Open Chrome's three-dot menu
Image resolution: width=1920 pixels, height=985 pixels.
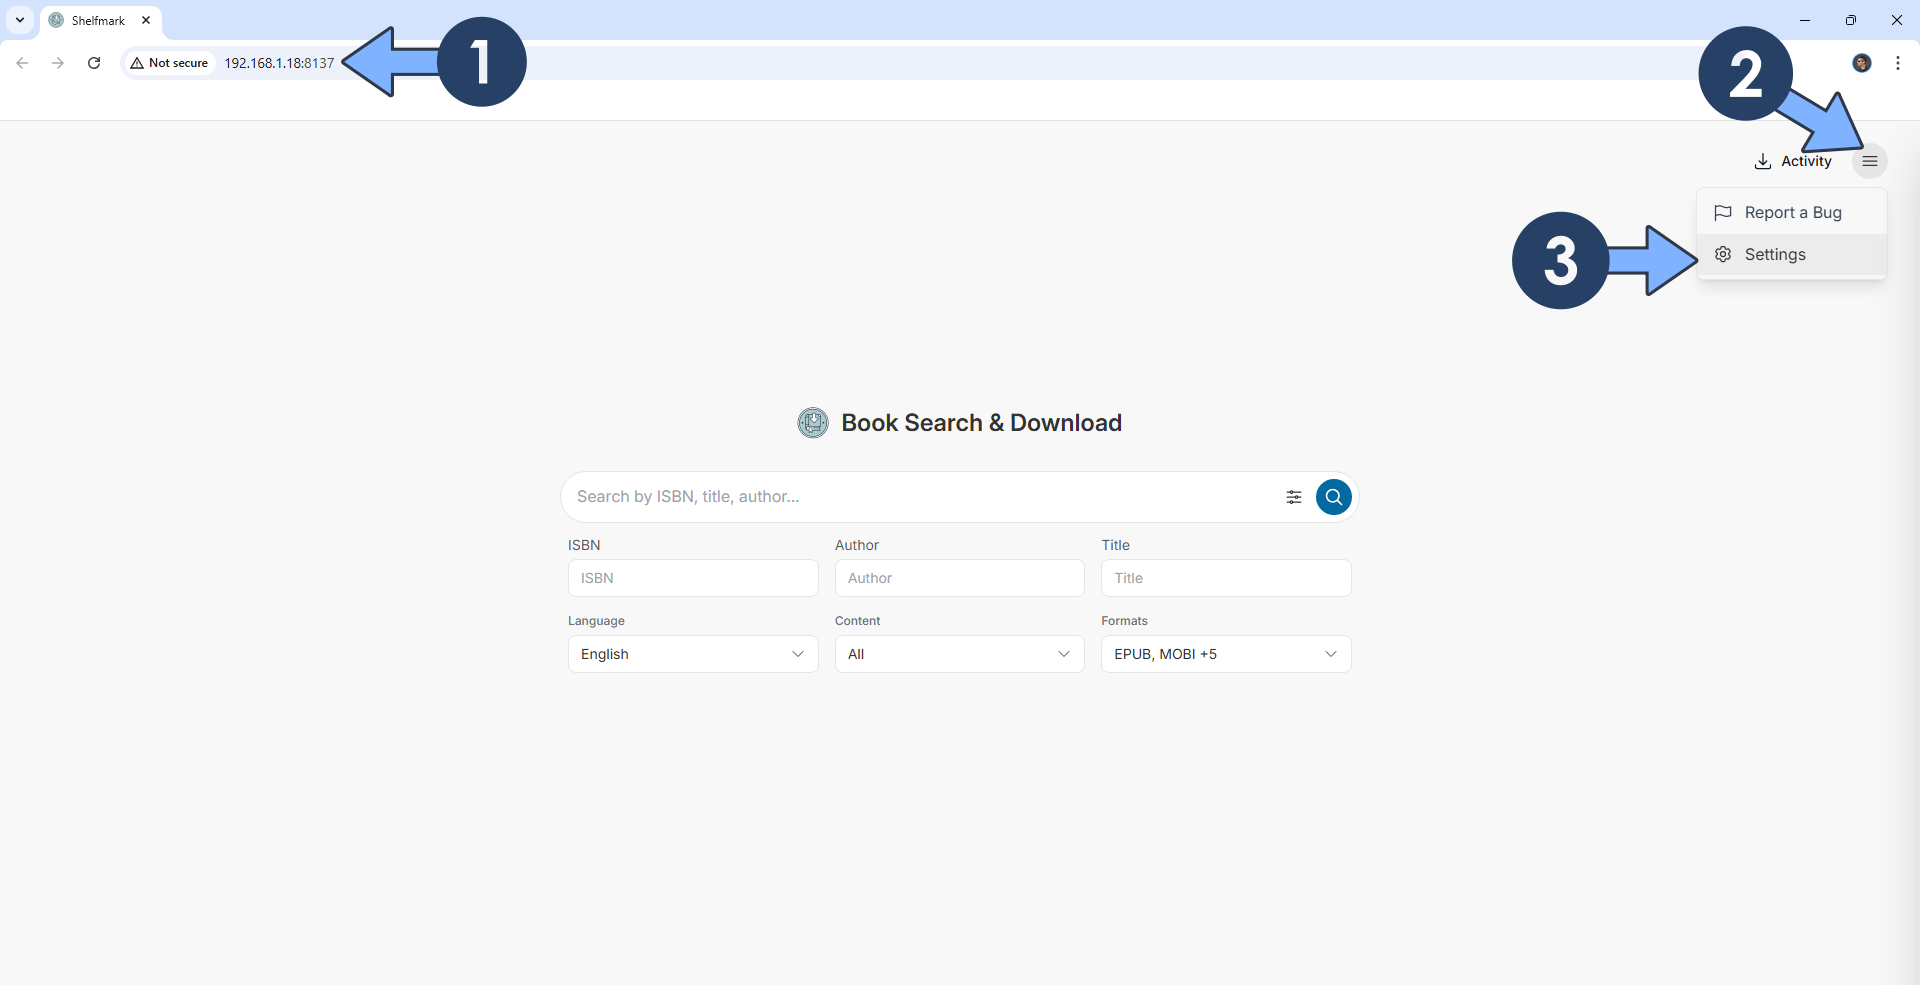[1898, 62]
